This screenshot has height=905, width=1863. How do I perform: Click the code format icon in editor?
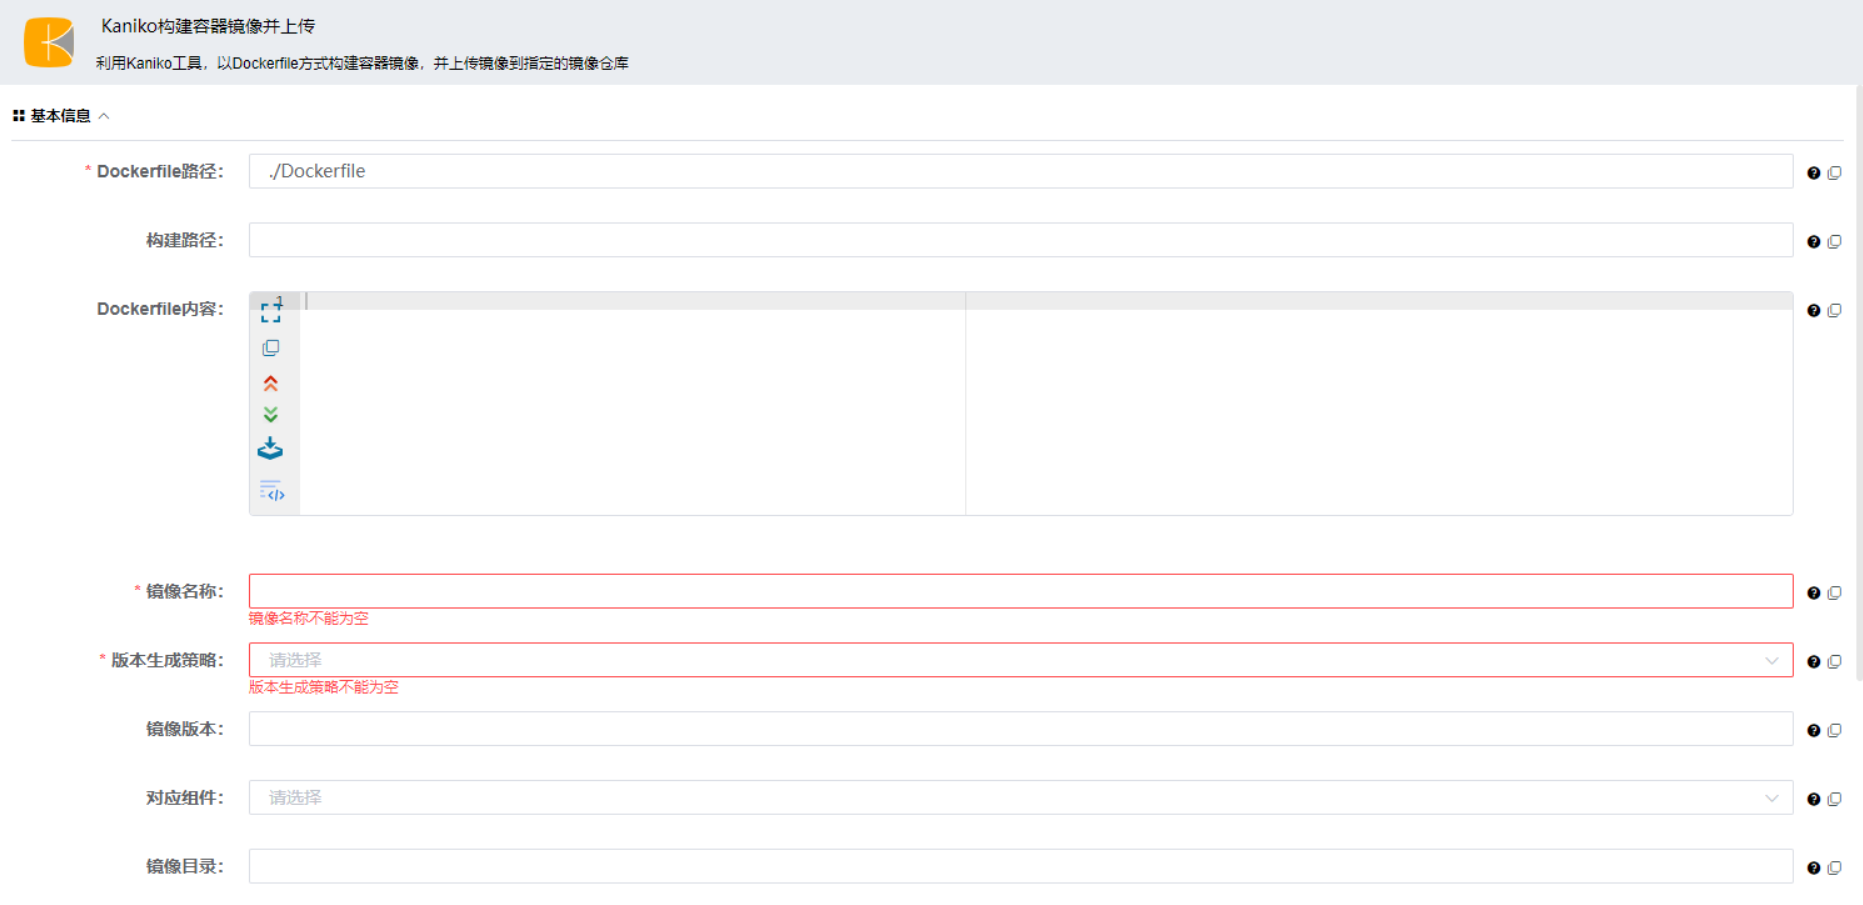click(272, 491)
